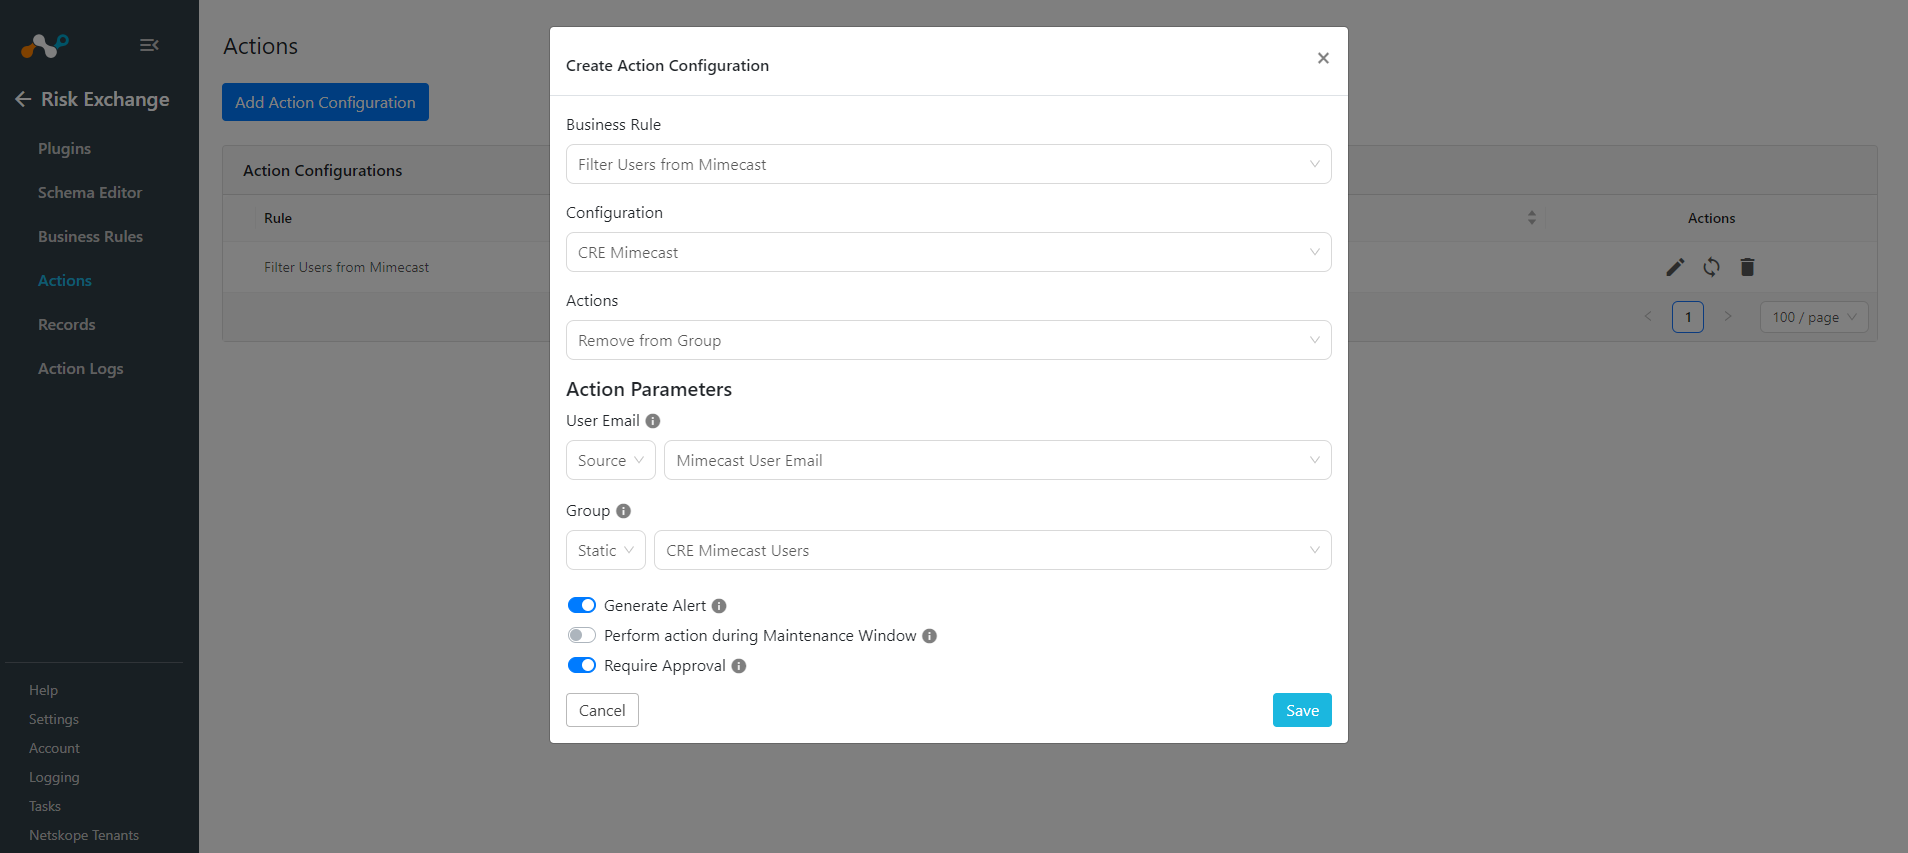Turn off the Require Approval switch
Viewport: 1908px width, 853px height.
tap(582, 665)
